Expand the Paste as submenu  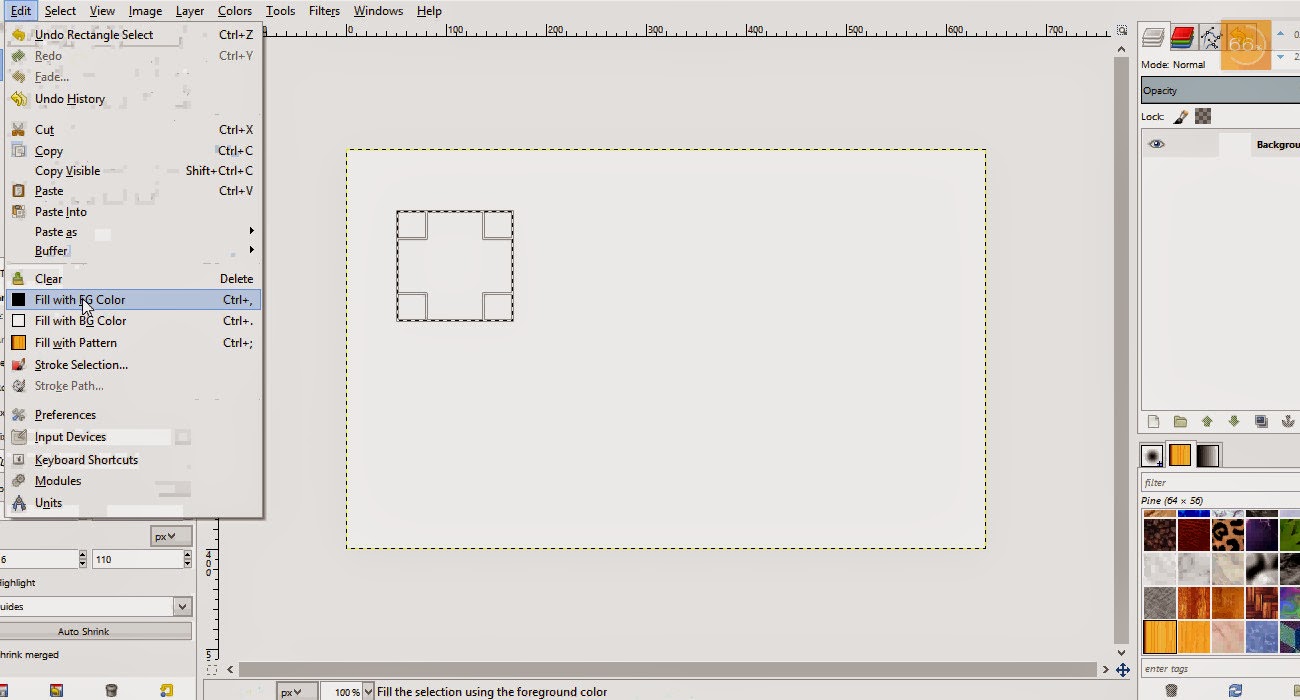tap(132, 232)
